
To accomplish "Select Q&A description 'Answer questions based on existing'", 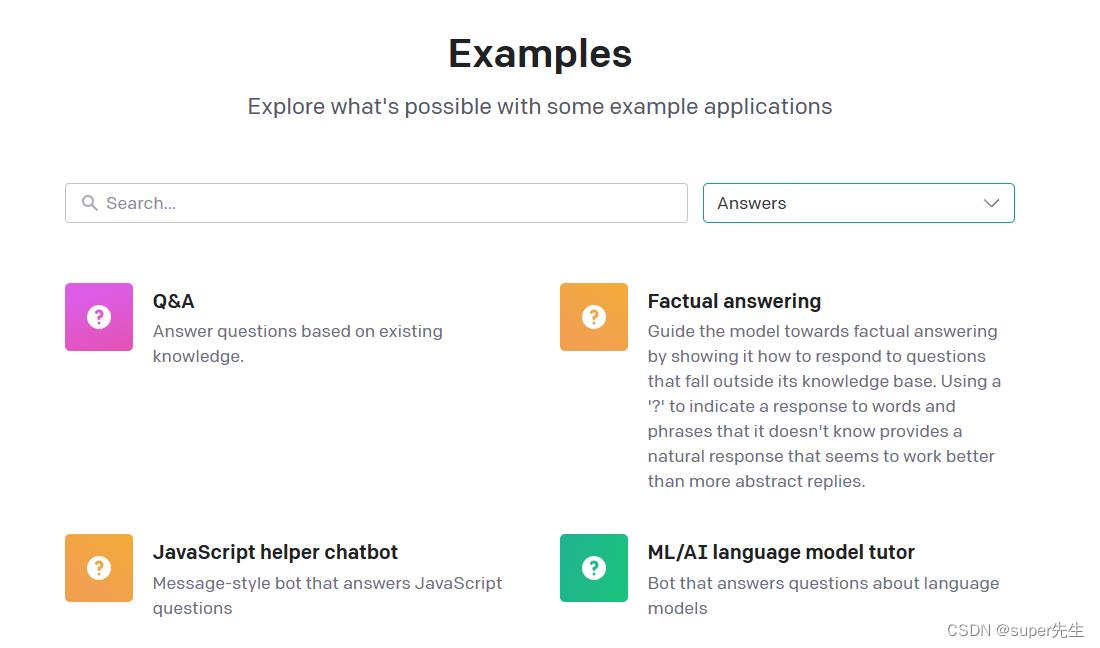I will pyautogui.click(x=297, y=332).
